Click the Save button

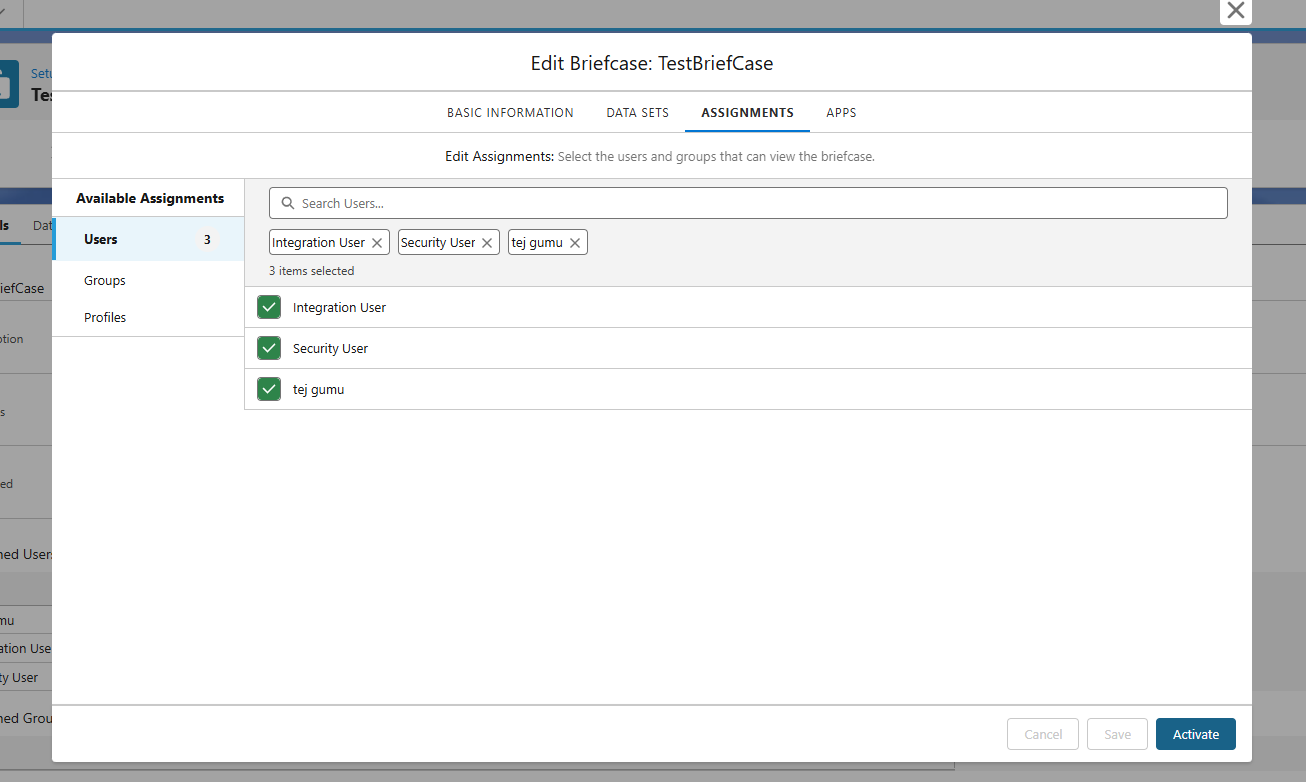click(1117, 734)
